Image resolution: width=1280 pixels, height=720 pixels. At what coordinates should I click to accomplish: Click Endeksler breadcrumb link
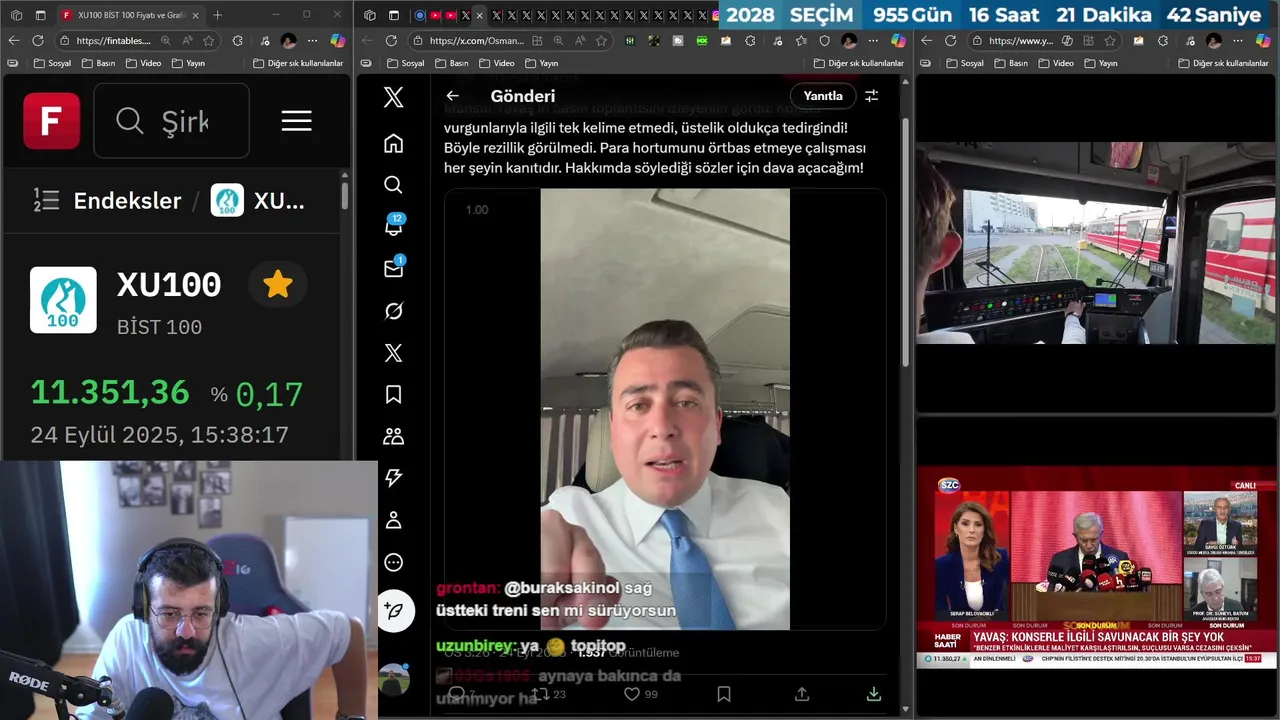(127, 201)
